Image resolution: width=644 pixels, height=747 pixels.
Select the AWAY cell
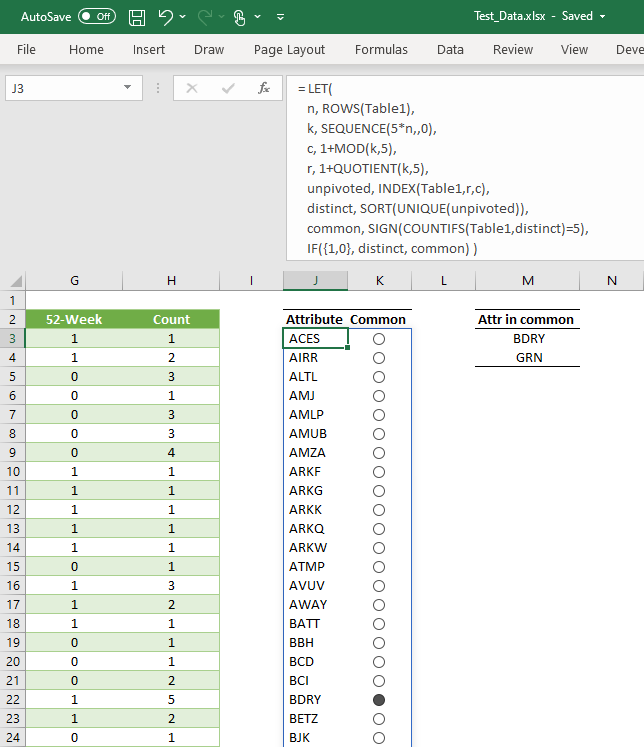click(x=315, y=605)
